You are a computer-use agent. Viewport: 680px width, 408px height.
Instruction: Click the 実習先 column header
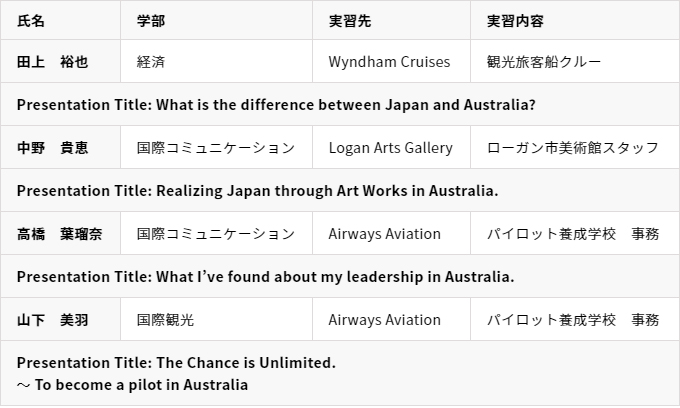pyautogui.click(x=391, y=20)
